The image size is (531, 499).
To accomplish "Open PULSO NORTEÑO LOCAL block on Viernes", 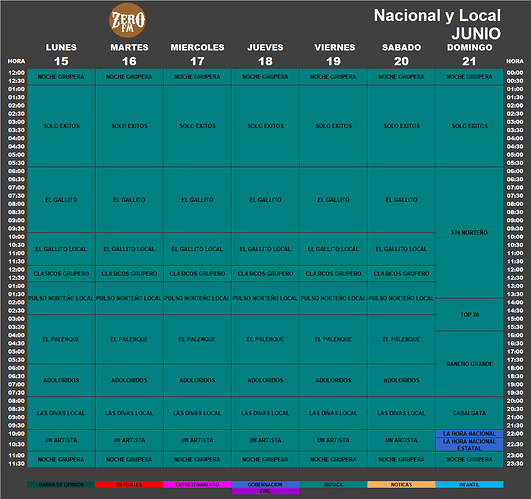I will pos(333,298).
